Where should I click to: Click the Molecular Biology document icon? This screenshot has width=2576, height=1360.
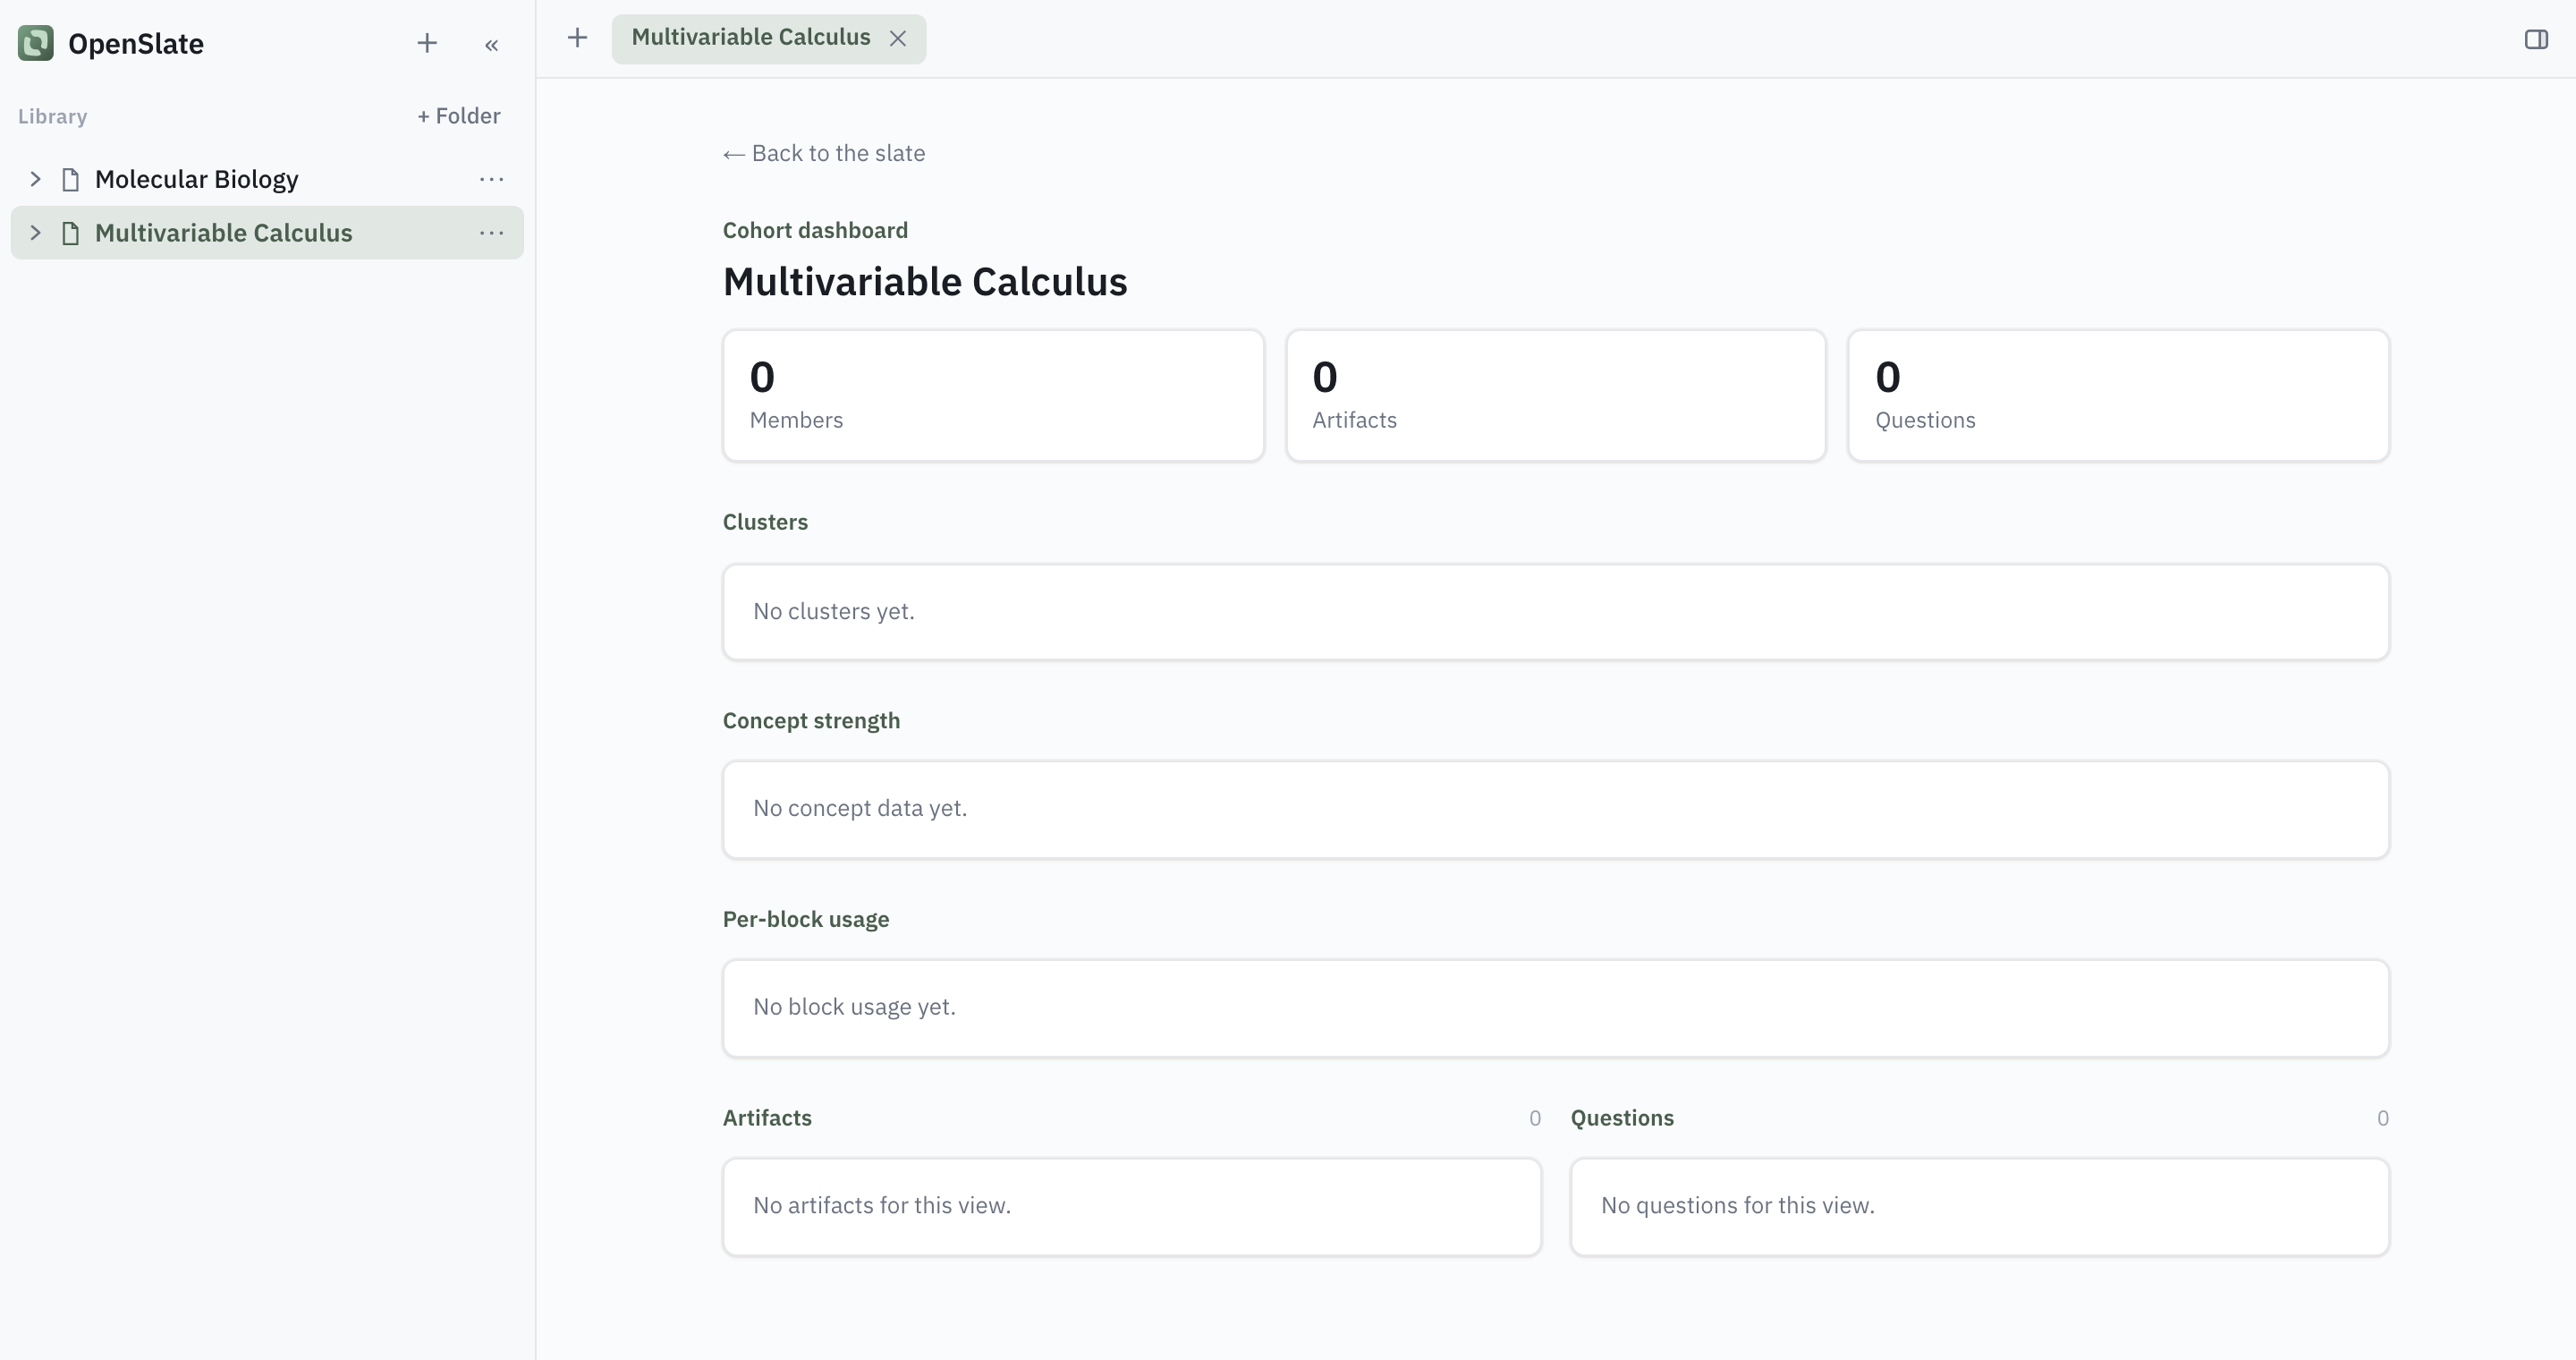(x=71, y=180)
